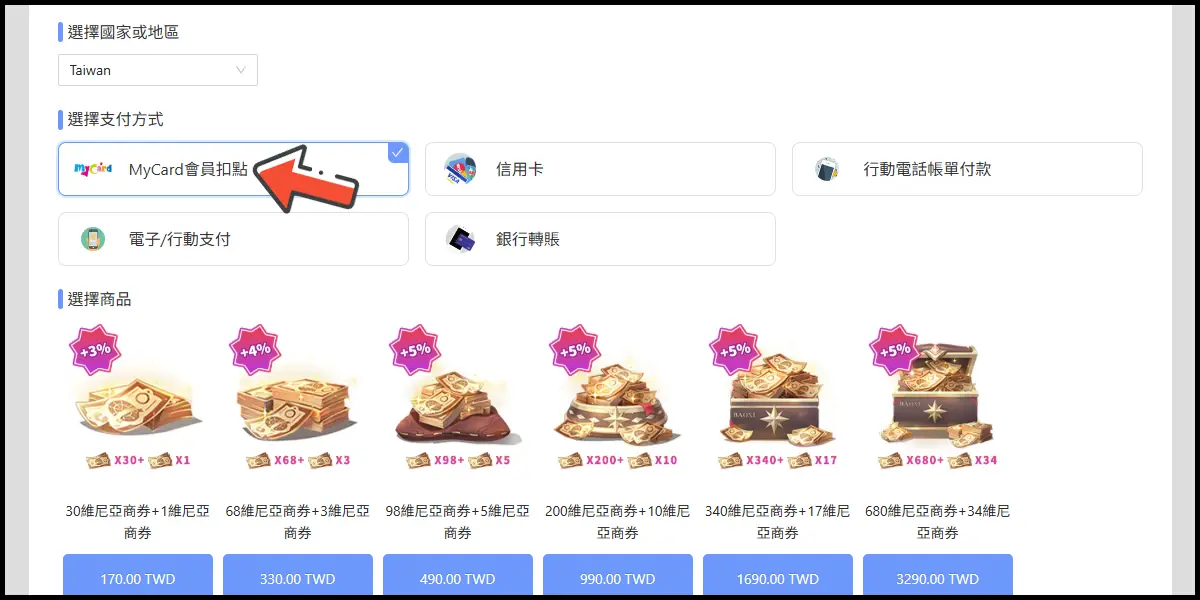
Task: Click the mobile phone billing icon
Action: click(826, 169)
